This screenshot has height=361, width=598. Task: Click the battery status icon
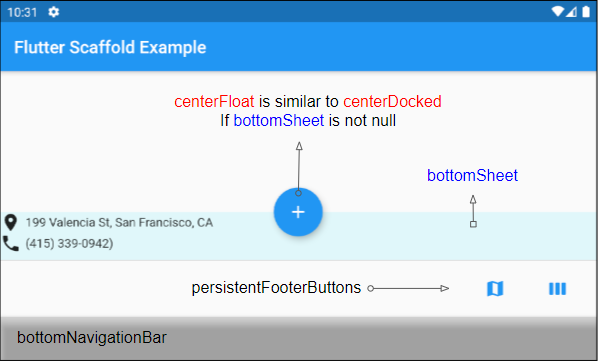[586, 12]
